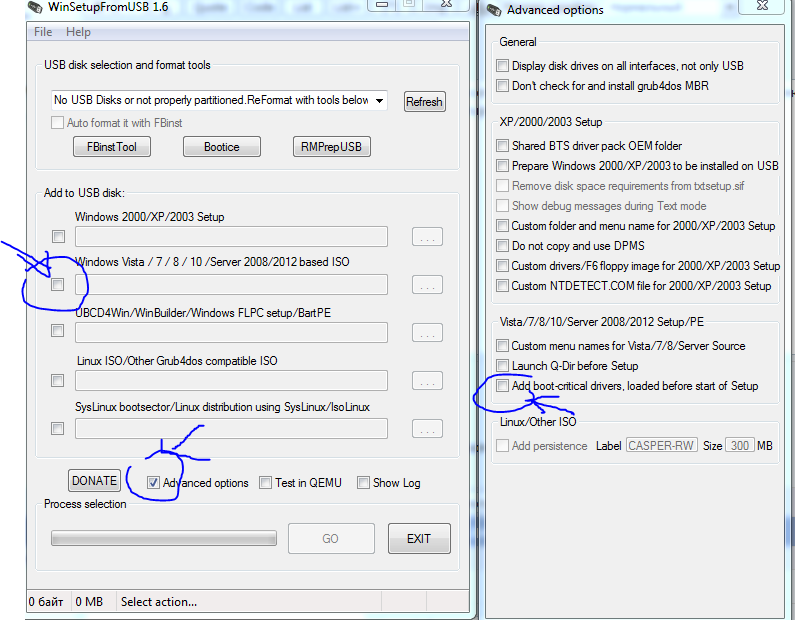Toggle the Show Log checkbox
This screenshot has height=620, width=795.
coord(363,483)
